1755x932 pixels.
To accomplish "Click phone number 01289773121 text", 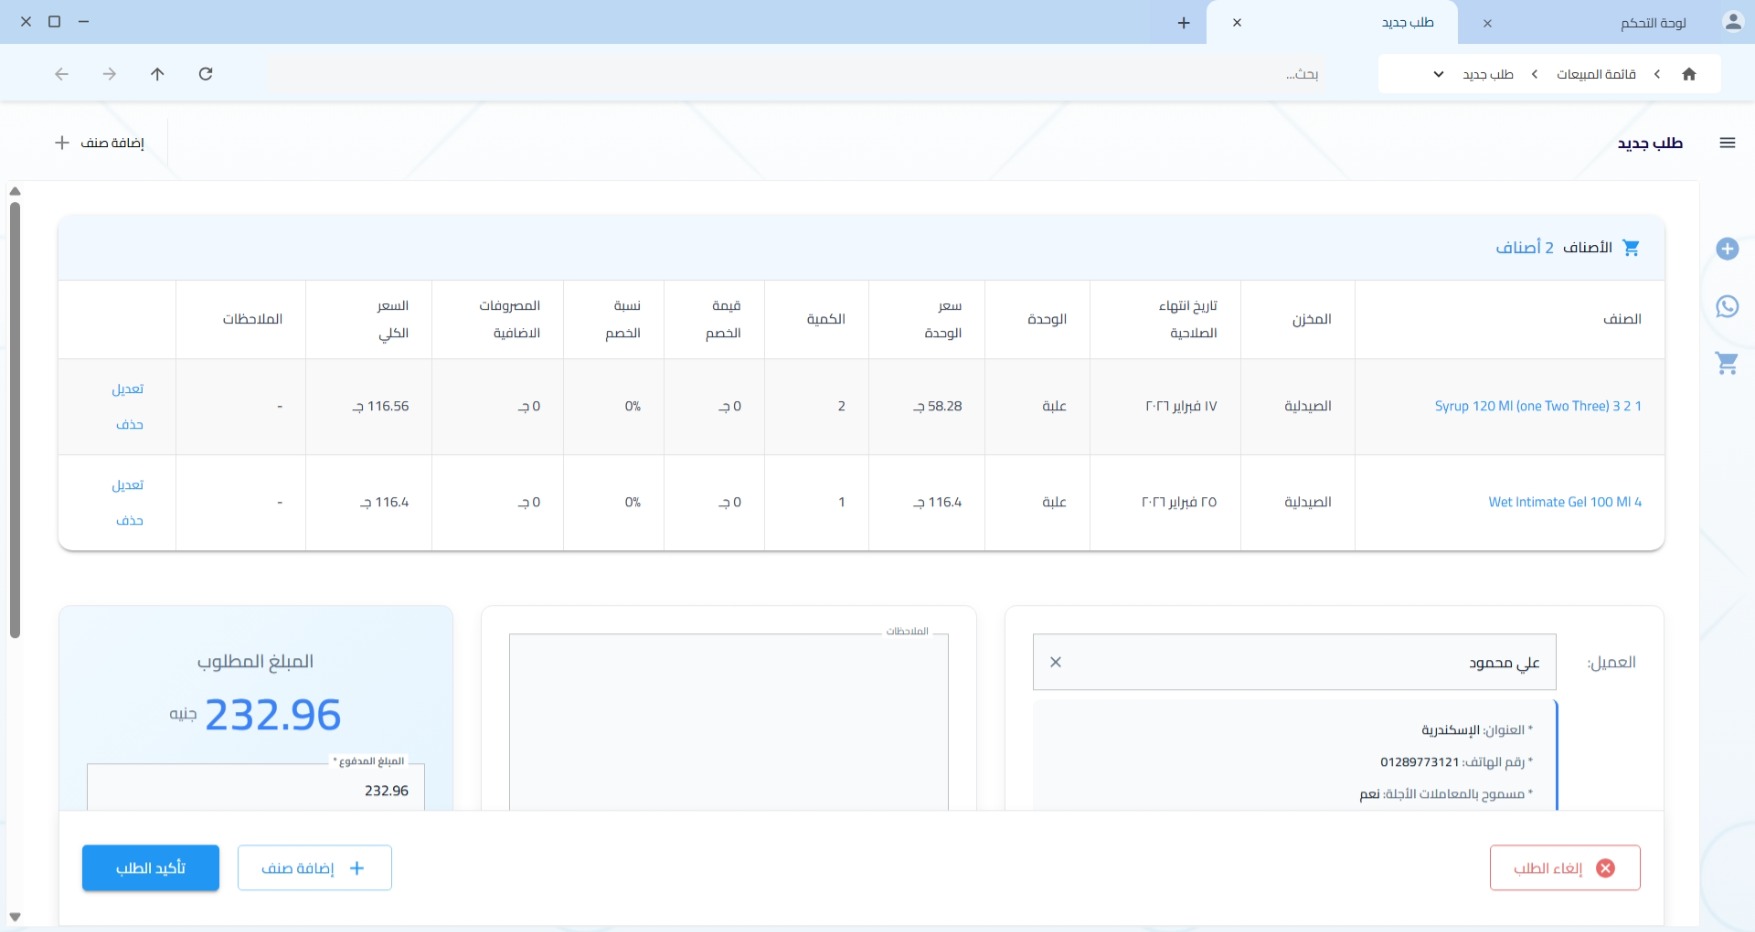I will (x=1419, y=762).
